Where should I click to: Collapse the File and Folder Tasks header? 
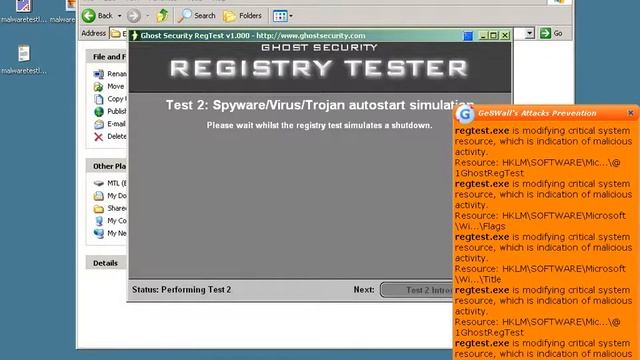(107, 57)
